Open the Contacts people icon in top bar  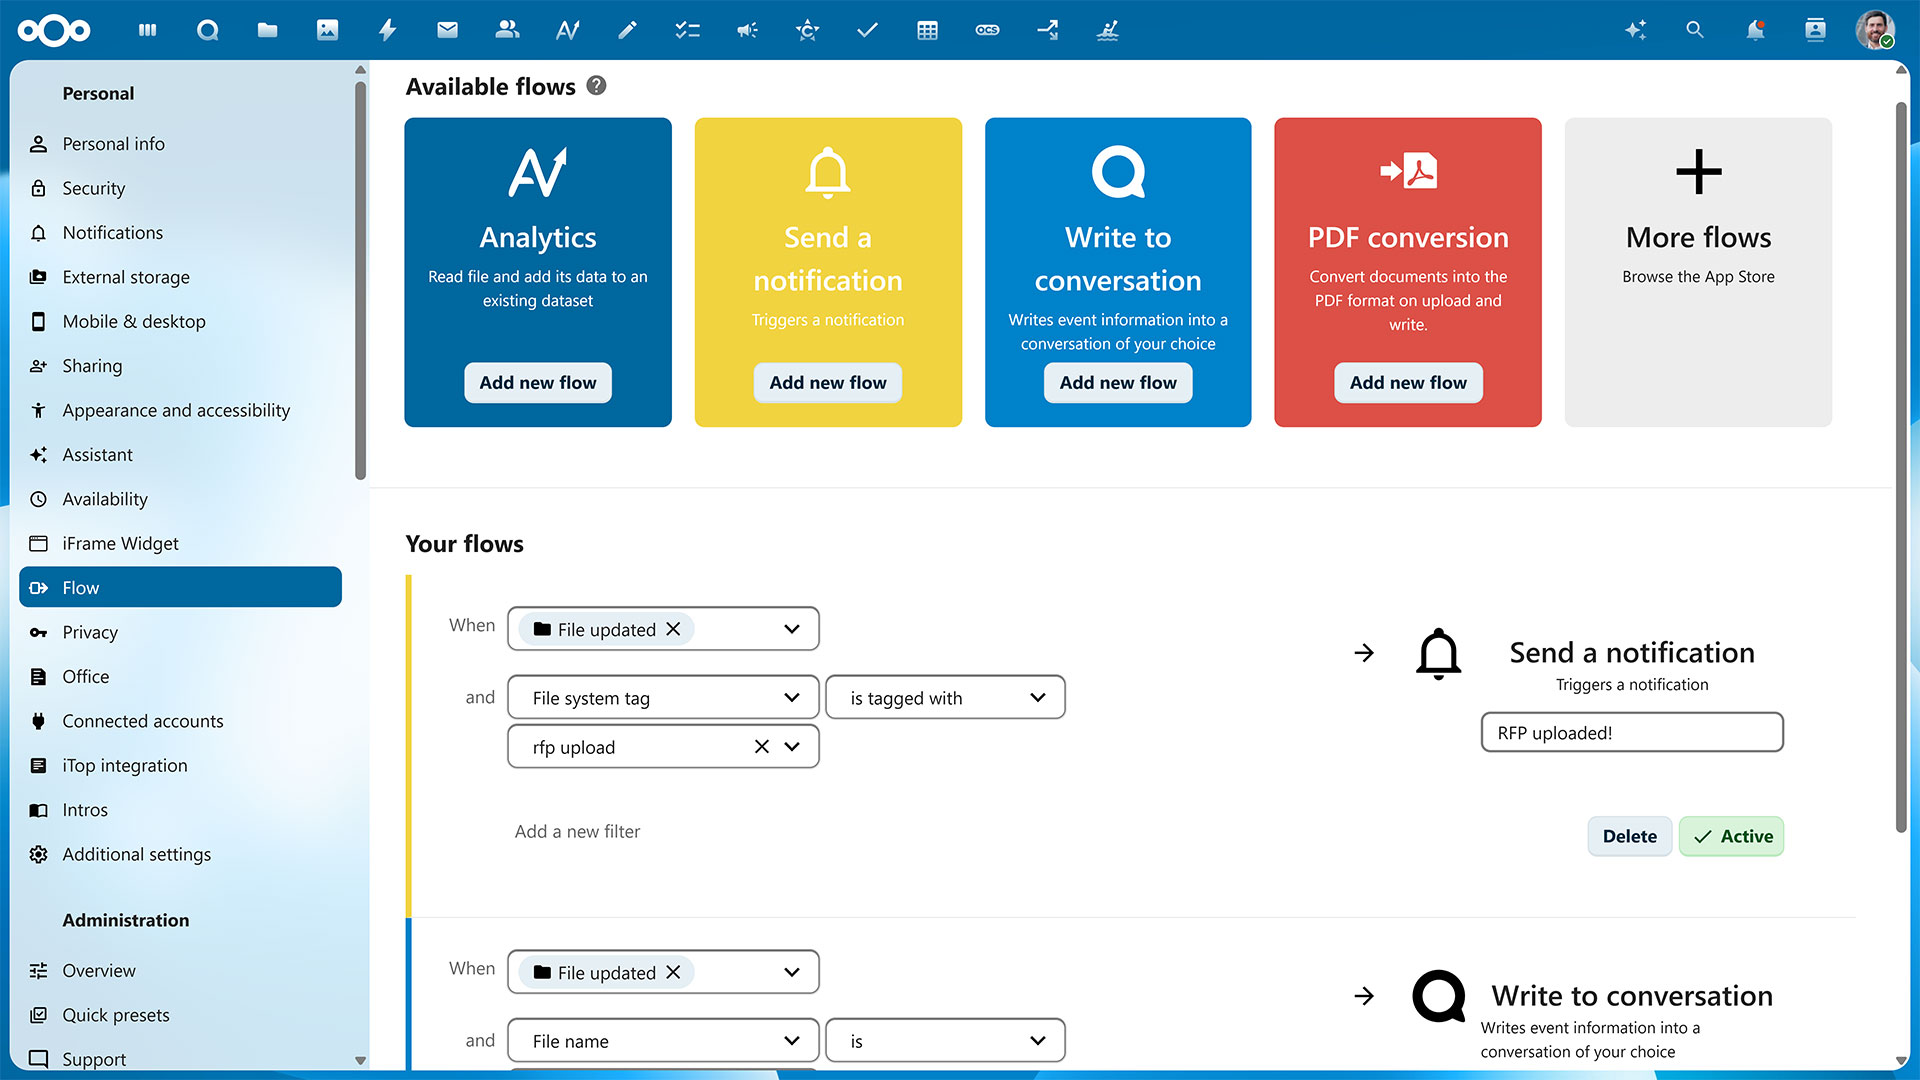[x=507, y=30]
